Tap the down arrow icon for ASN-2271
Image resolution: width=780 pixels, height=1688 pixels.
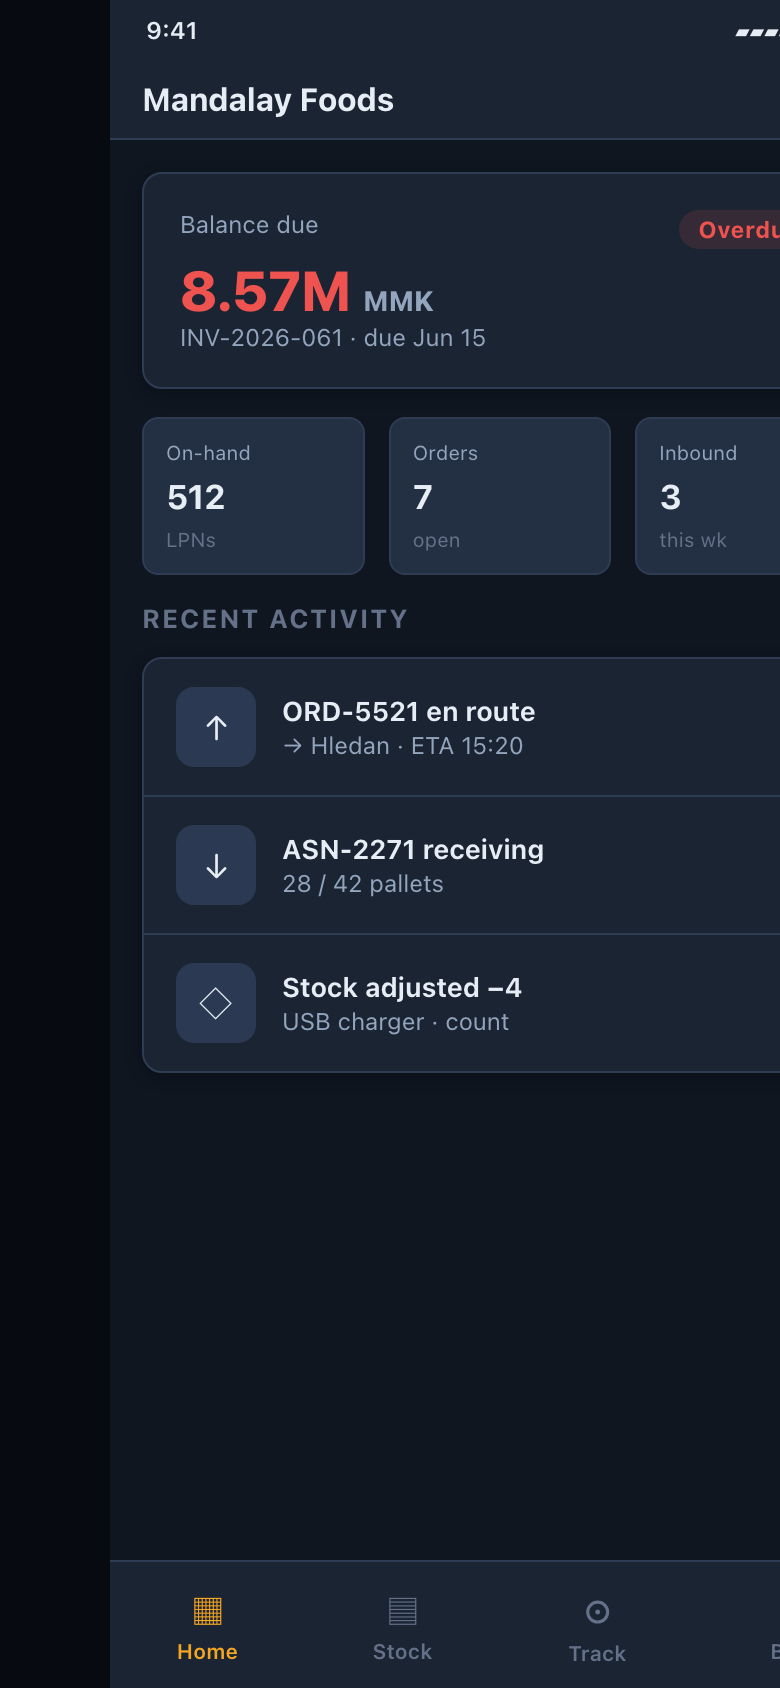click(216, 865)
